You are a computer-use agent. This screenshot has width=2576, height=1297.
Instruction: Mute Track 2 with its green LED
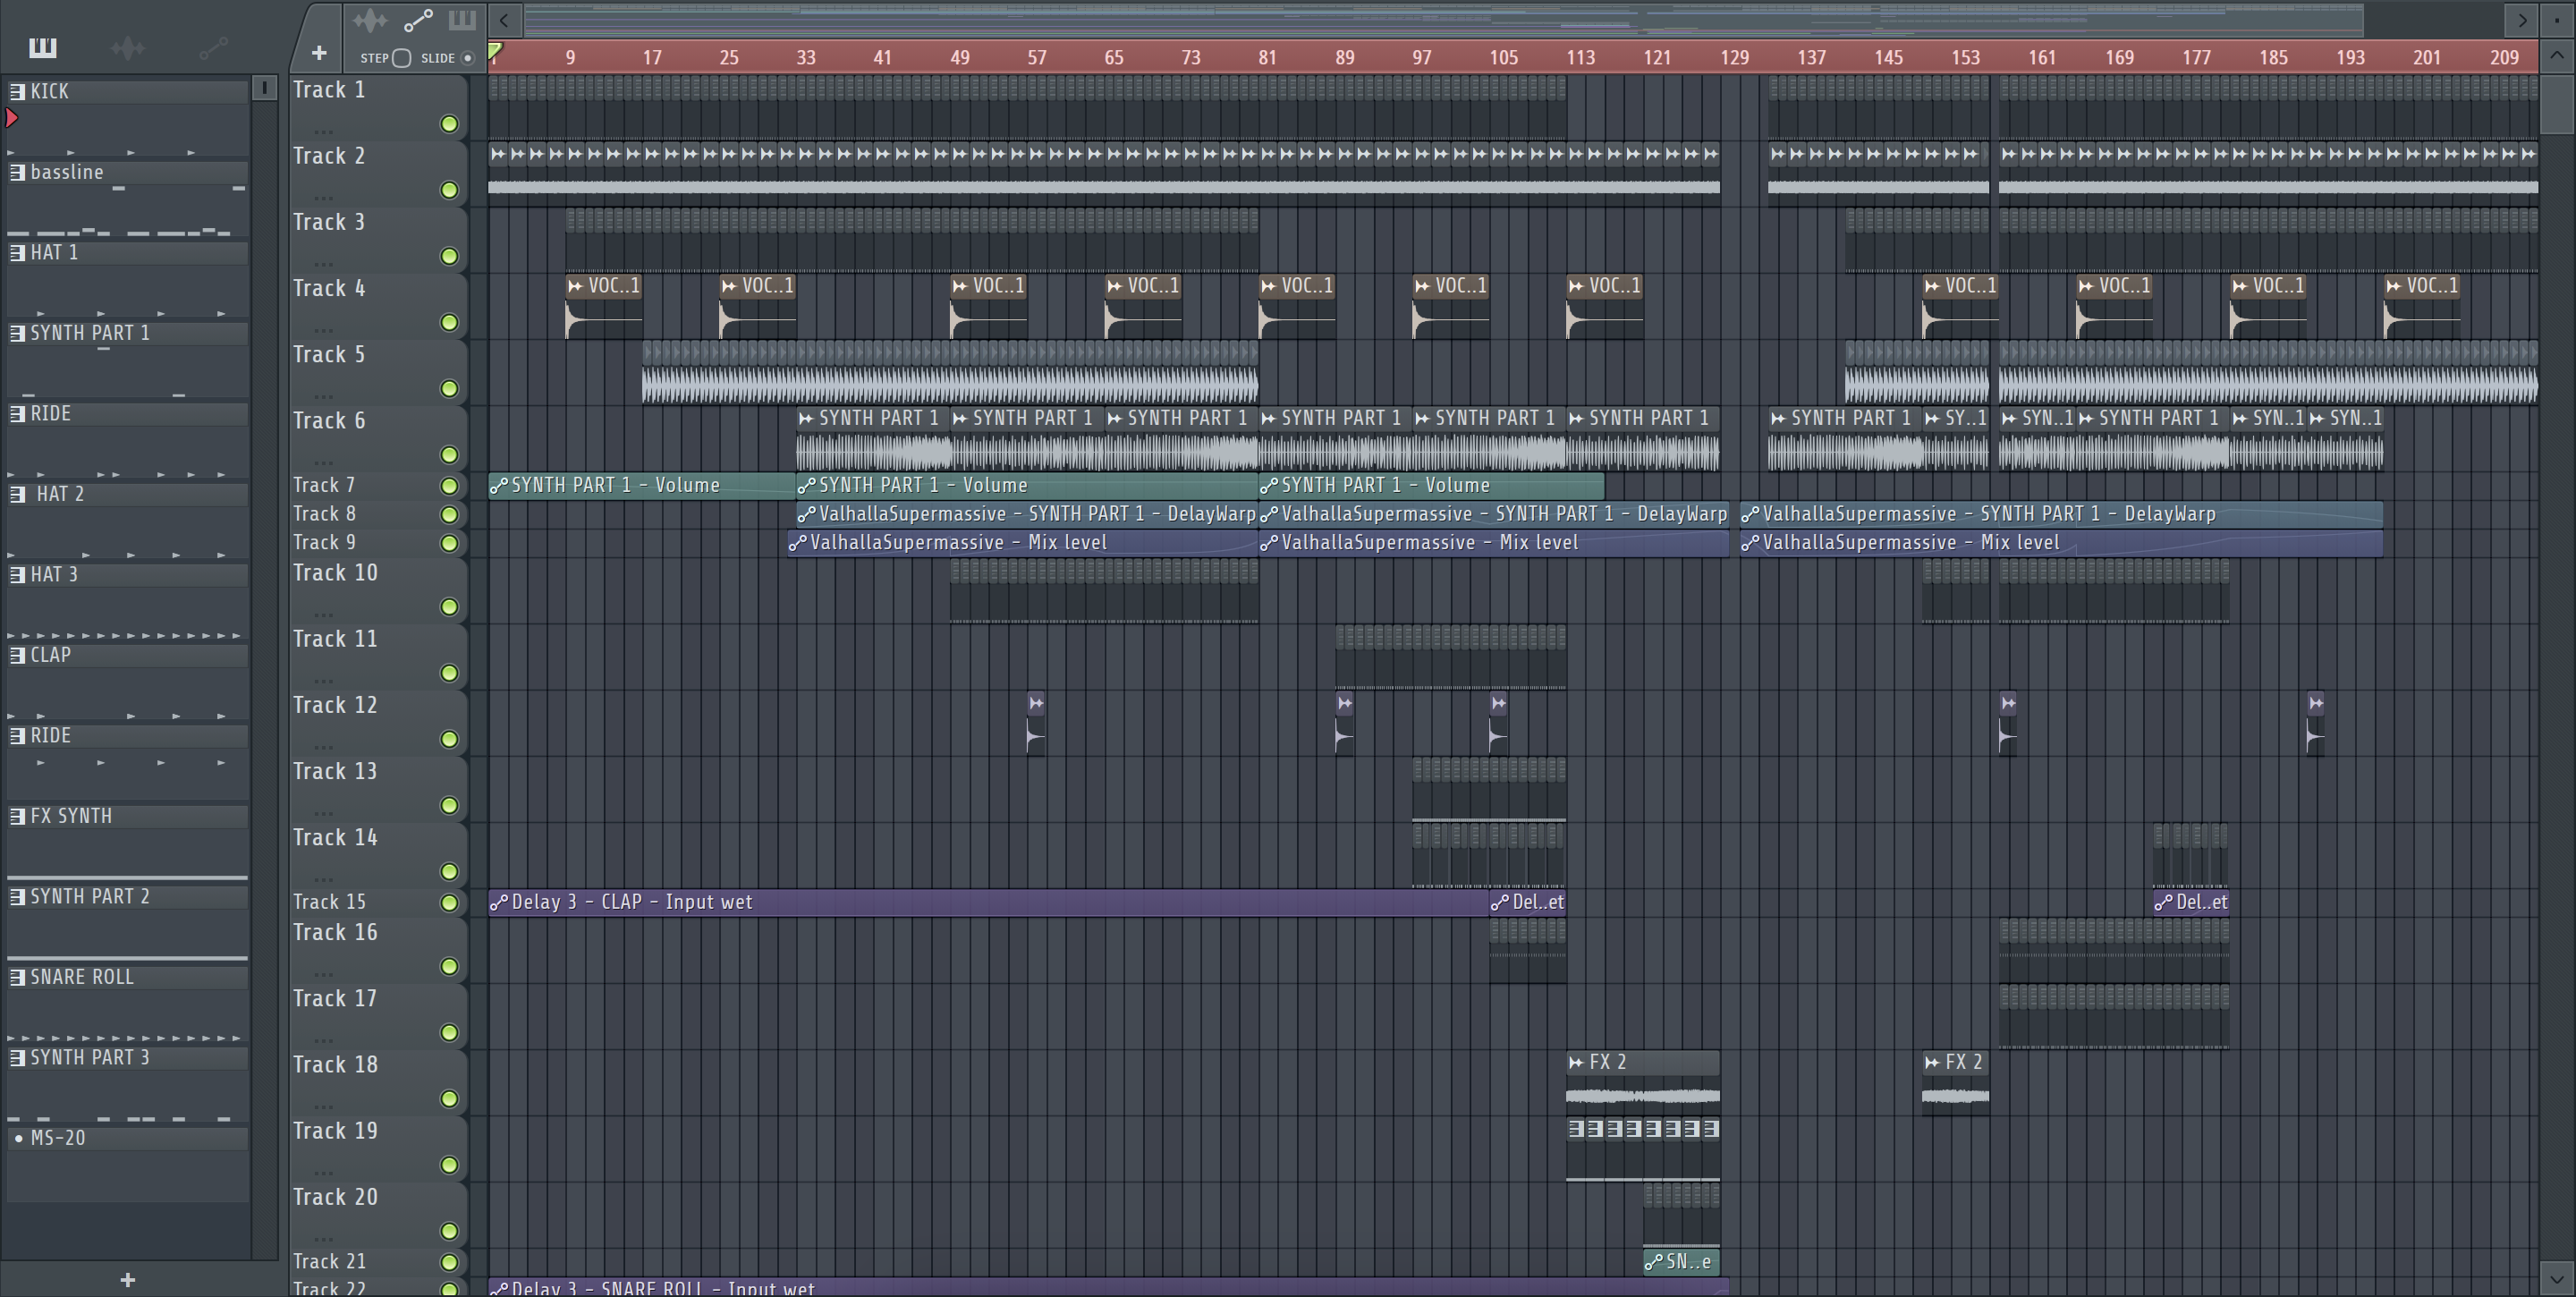coord(449,190)
